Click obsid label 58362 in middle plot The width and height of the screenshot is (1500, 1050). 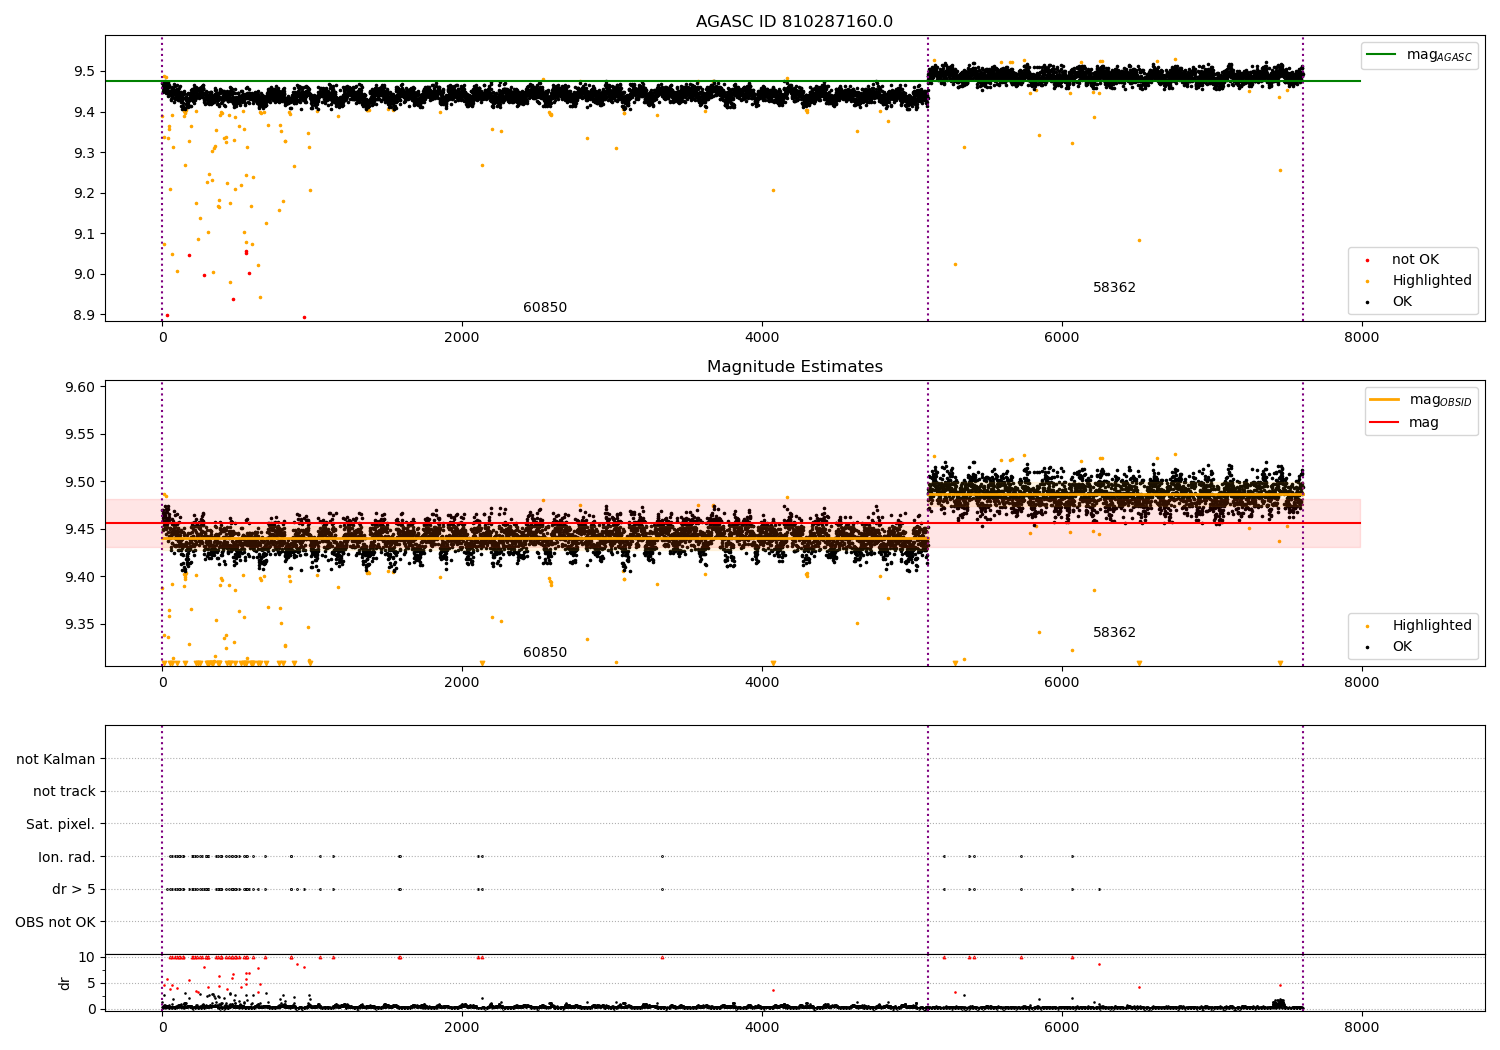(x=1114, y=633)
